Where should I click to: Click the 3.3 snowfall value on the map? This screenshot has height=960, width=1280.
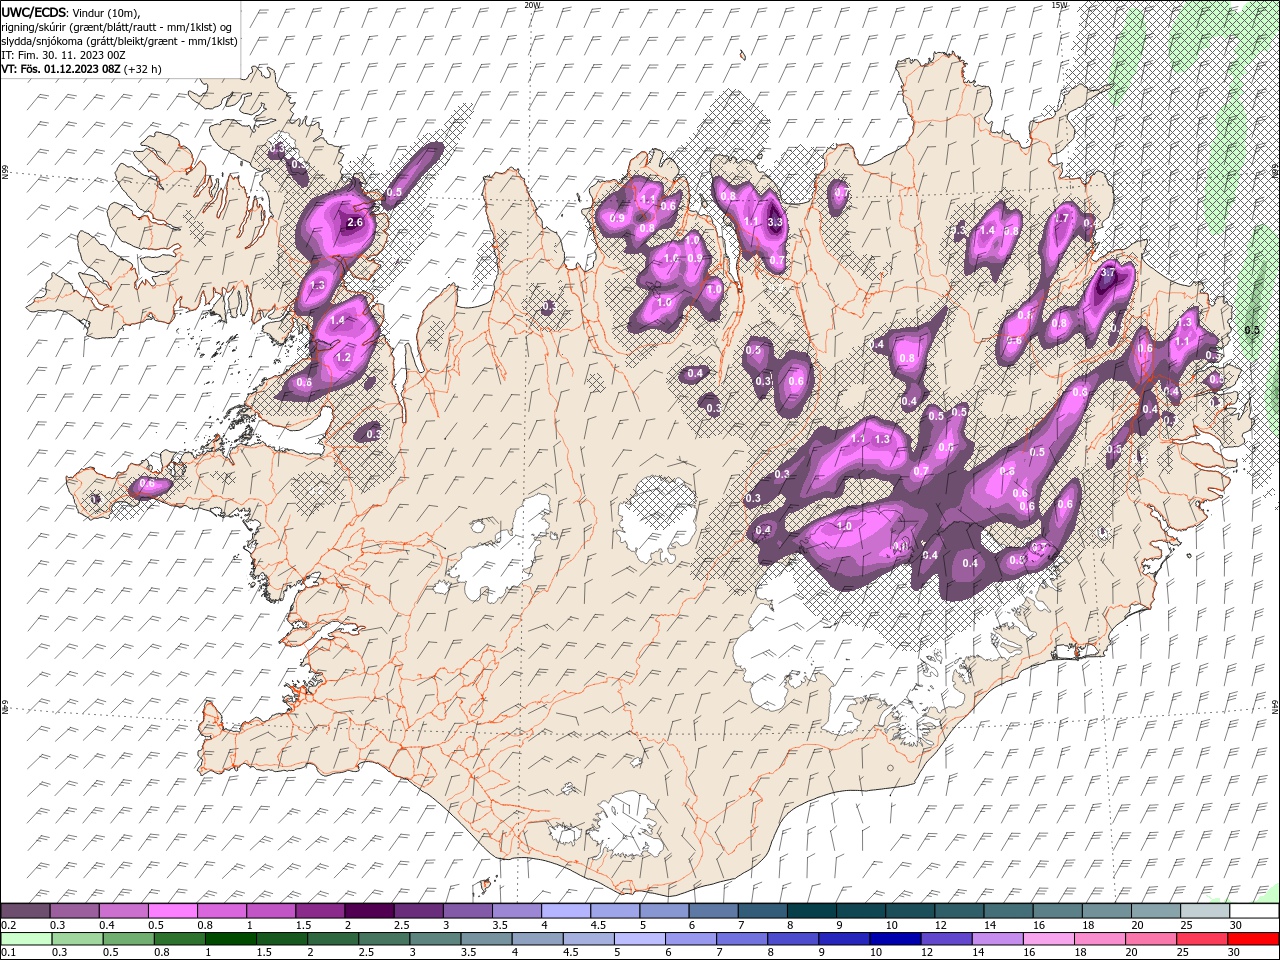(775, 222)
